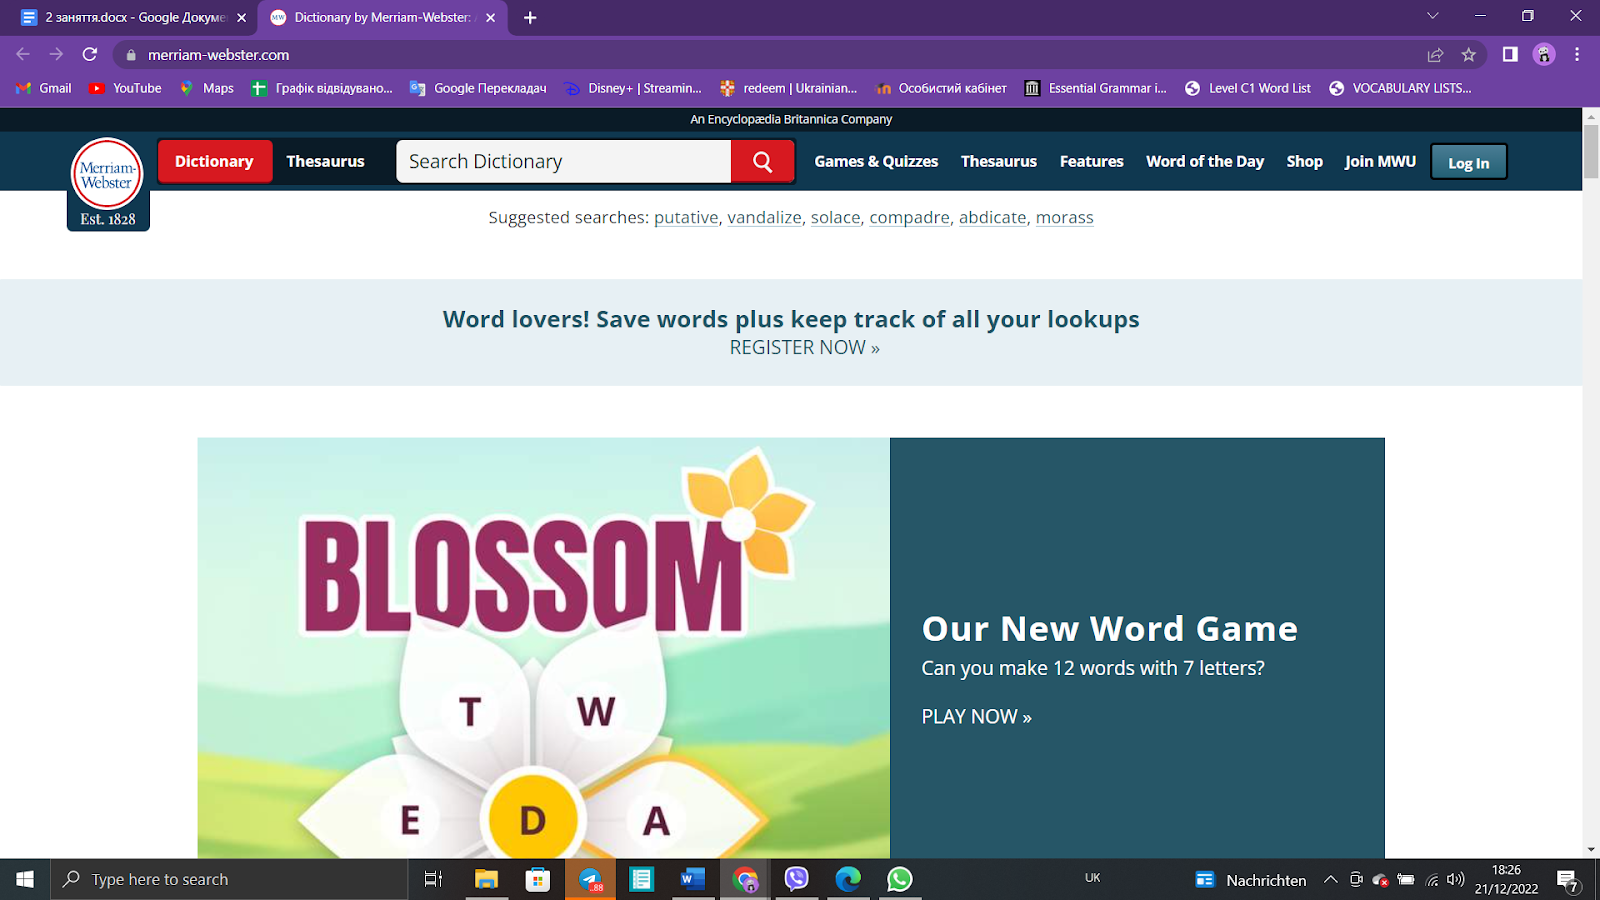Click the PLAY NOW link
This screenshot has height=900, width=1600.
tap(977, 717)
